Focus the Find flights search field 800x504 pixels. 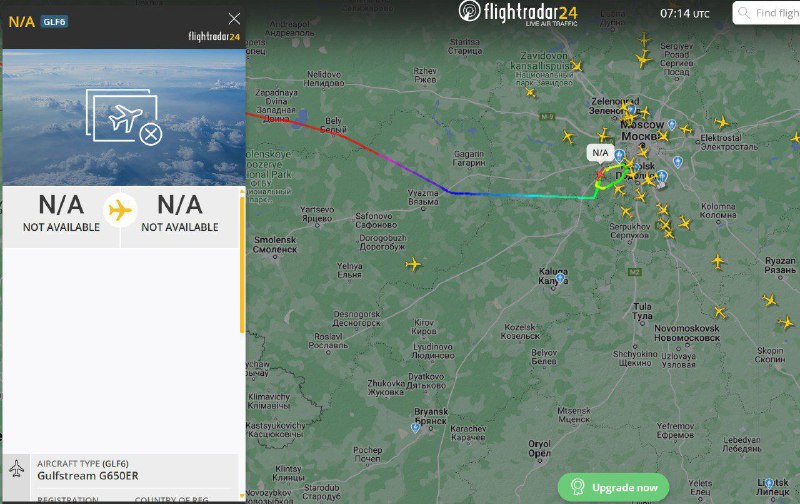[766, 13]
